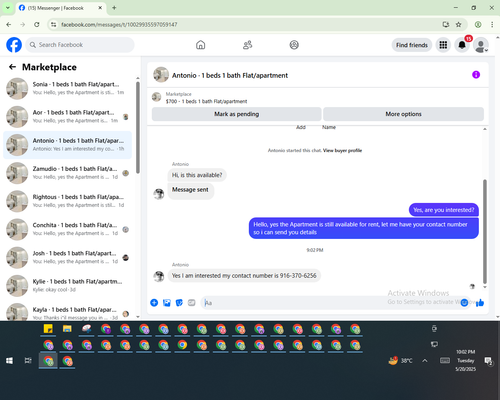
Task: Open the Facebook menu grid icon
Action: (x=443, y=45)
